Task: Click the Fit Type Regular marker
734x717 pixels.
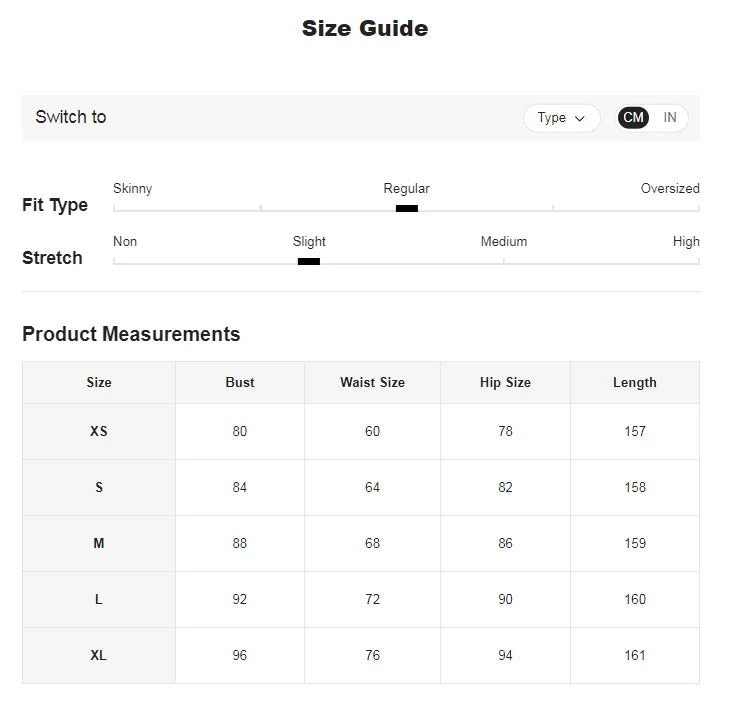Action: click(407, 208)
